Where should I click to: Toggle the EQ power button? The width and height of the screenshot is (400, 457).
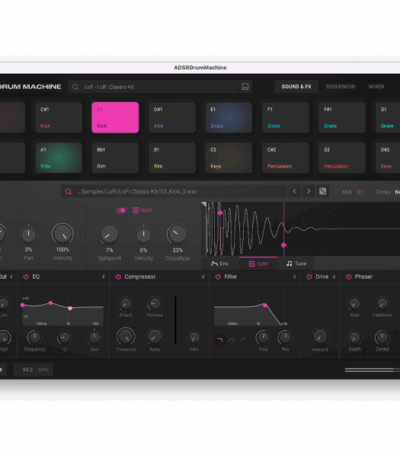(x=26, y=277)
